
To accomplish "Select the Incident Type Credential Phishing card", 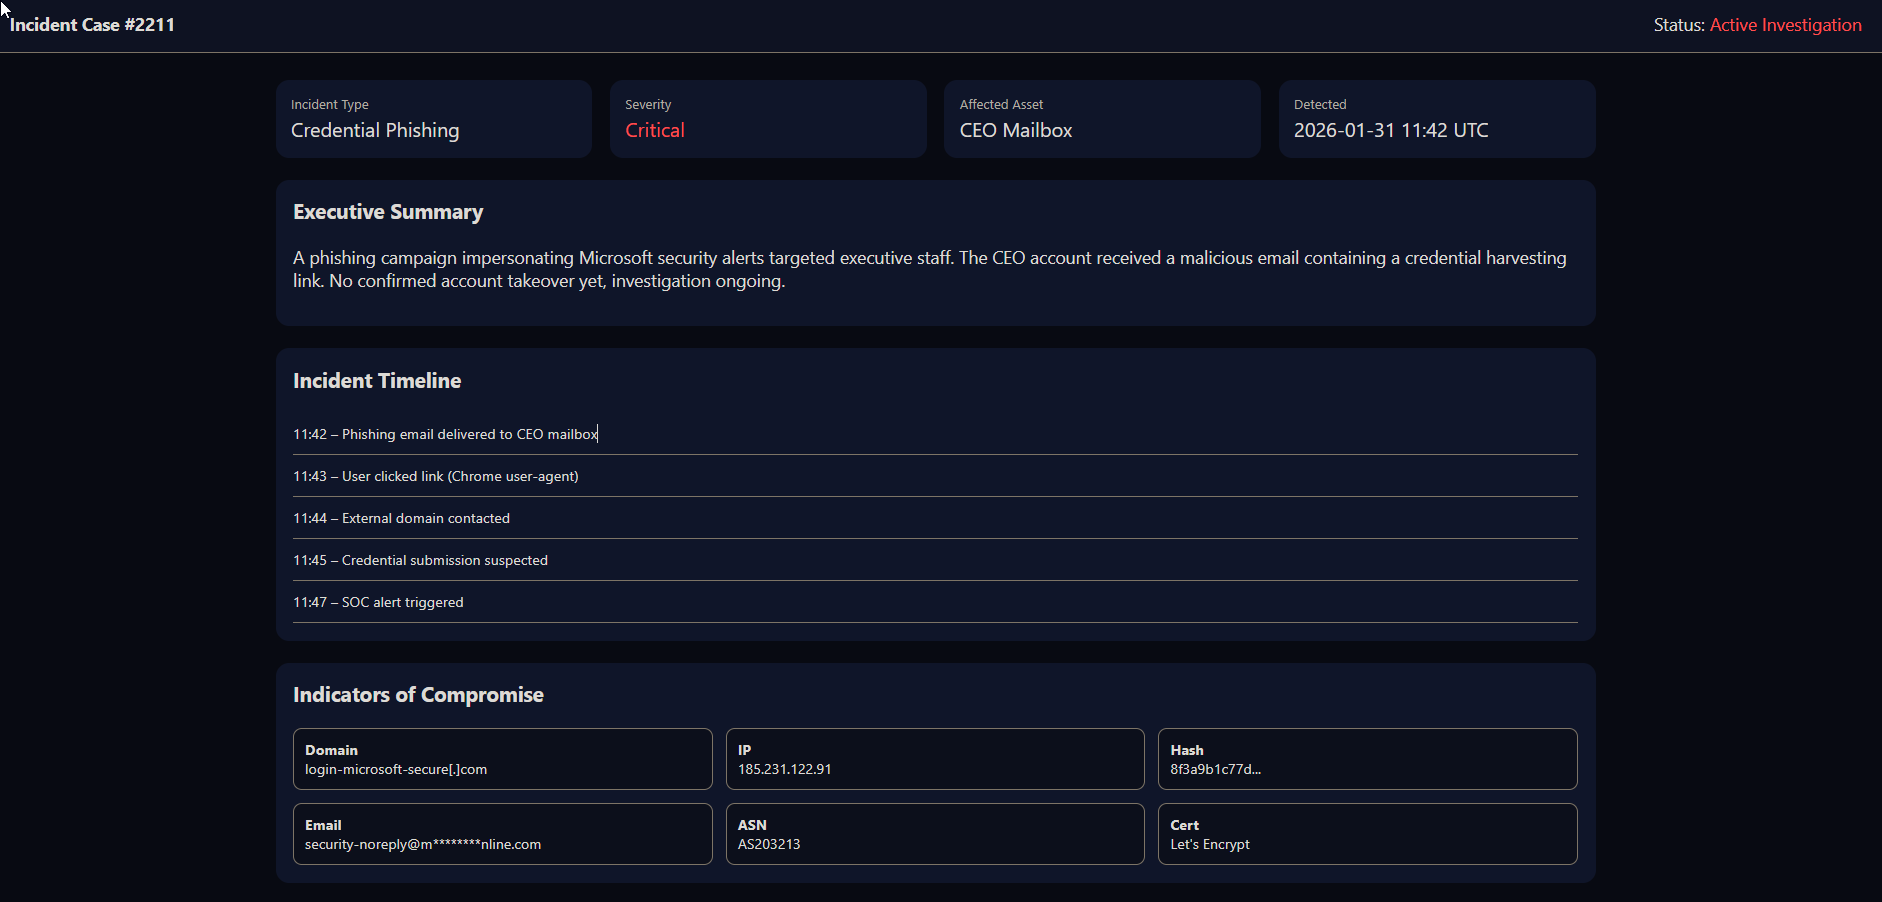I will (x=433, y=119).
